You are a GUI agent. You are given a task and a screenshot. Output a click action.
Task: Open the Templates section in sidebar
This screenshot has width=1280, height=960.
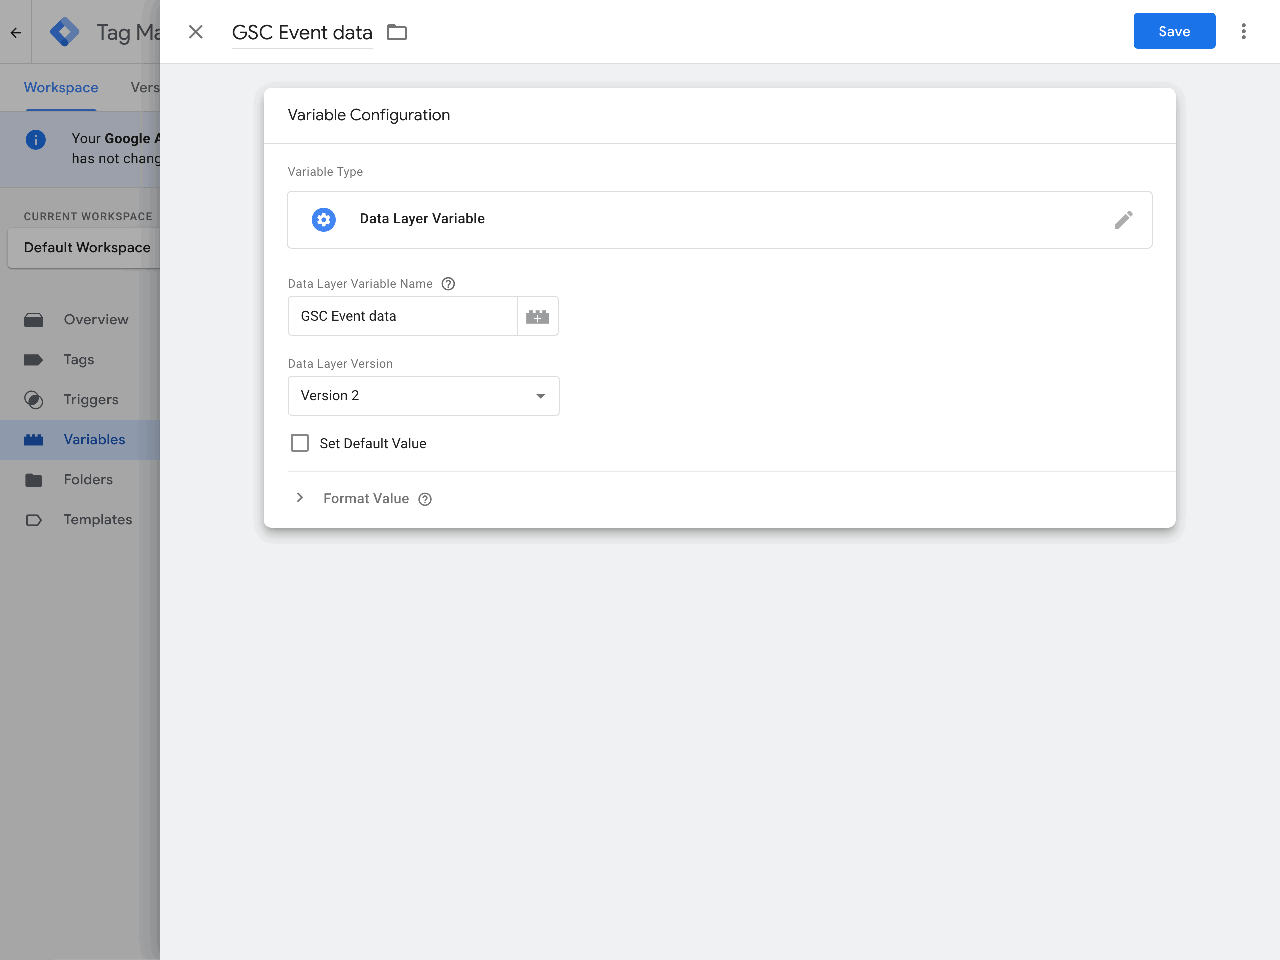97,519
